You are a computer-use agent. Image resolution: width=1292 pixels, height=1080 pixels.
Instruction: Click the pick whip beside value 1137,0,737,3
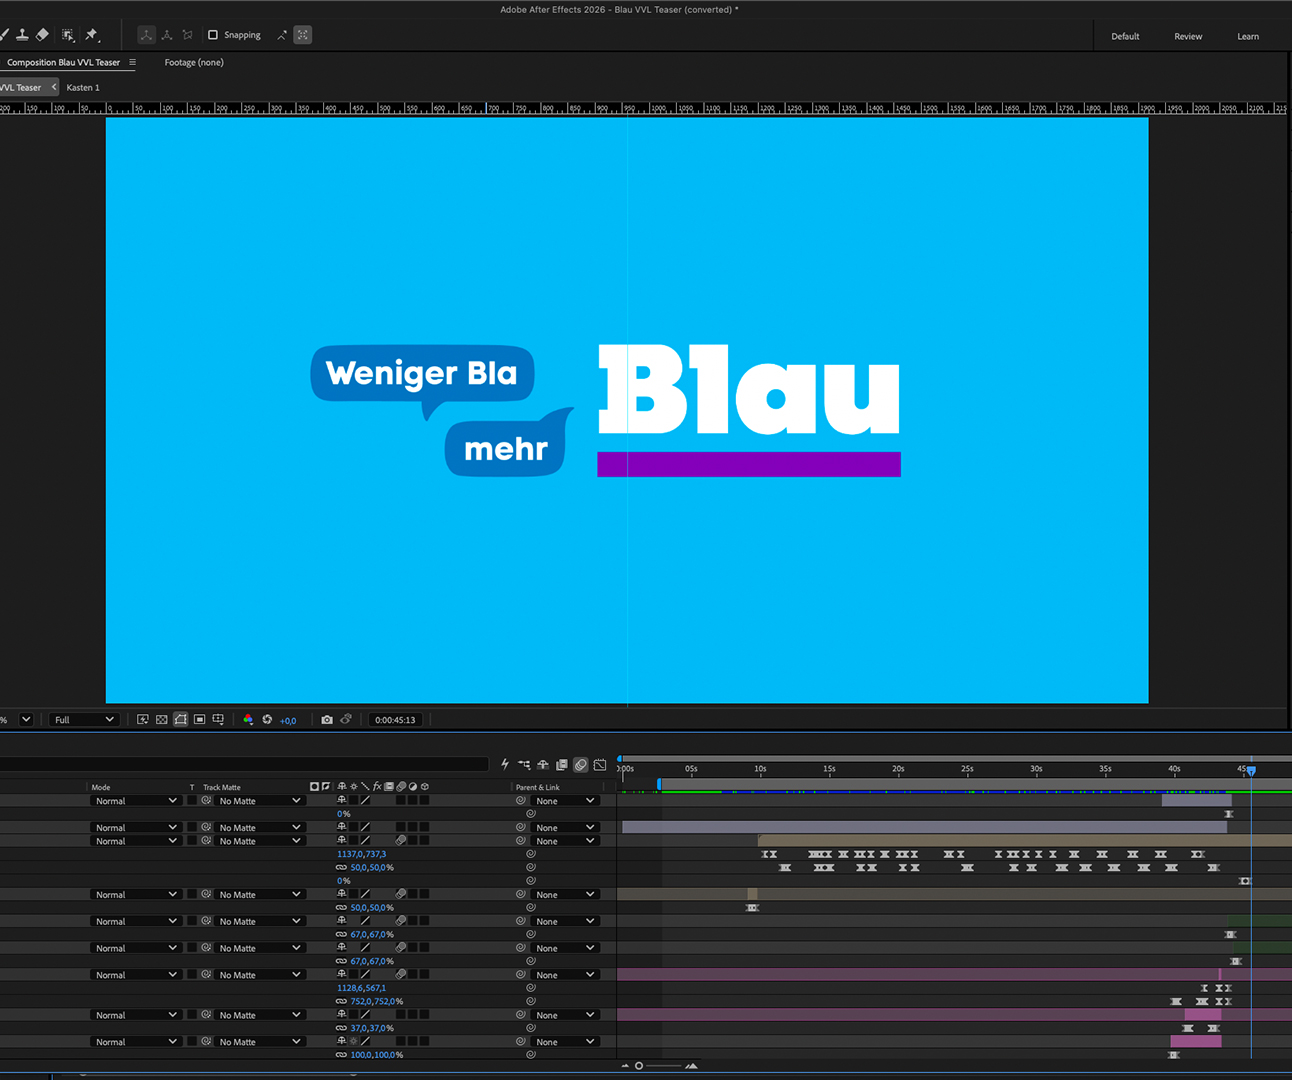click(x=531, y=854)
